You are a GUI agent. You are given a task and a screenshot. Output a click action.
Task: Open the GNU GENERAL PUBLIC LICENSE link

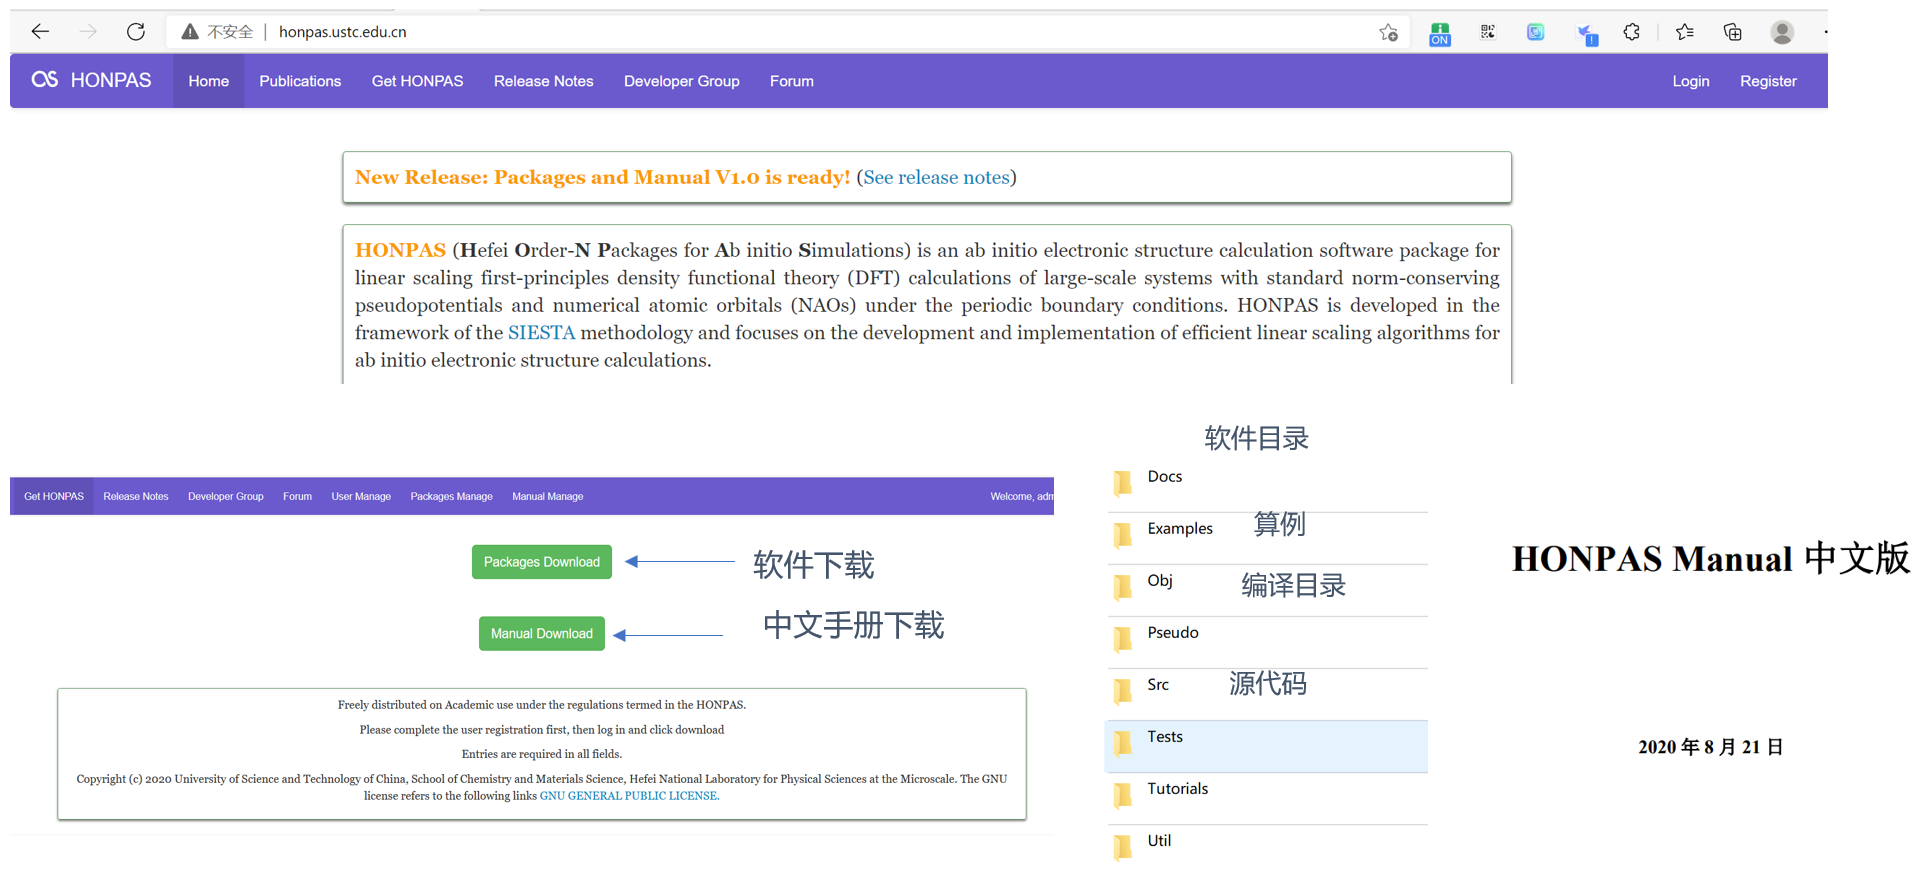point(629,796)
